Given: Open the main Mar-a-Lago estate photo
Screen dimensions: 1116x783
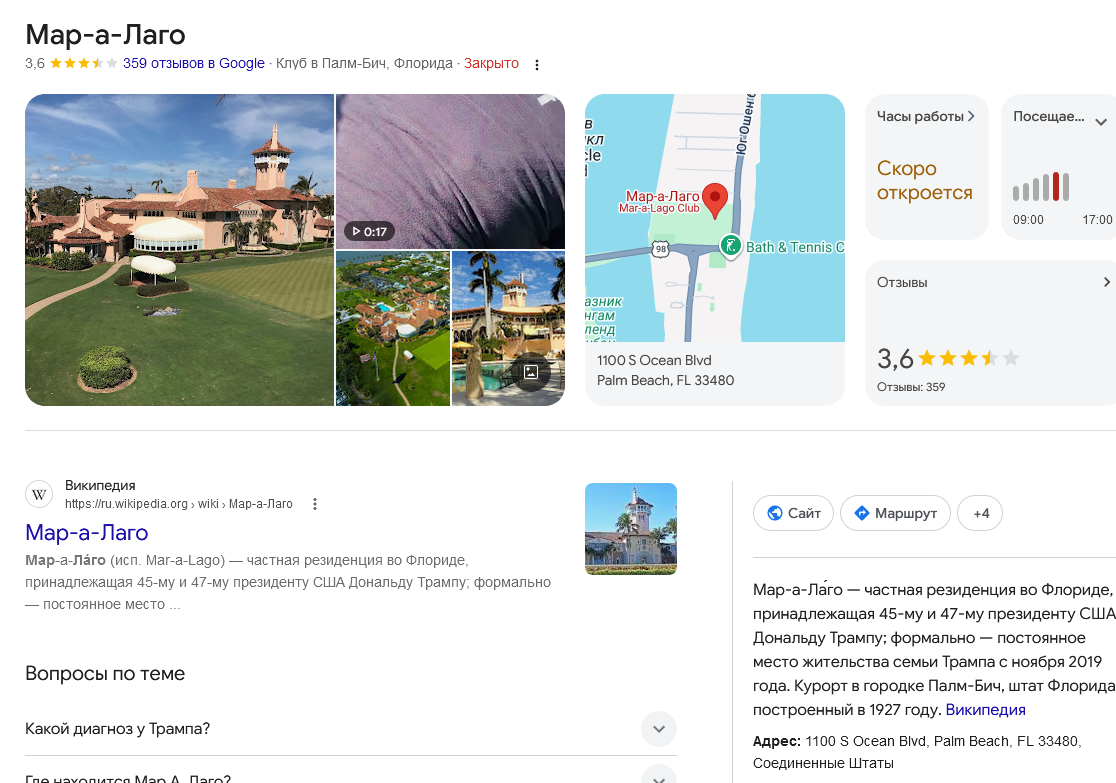Looking at the screenshot, I should point(179,250).
